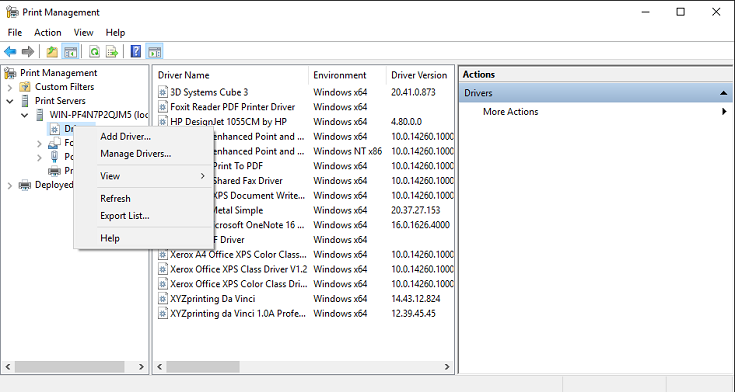Click the Actions pane header title

pyautogui.click(x=479, y=75)
